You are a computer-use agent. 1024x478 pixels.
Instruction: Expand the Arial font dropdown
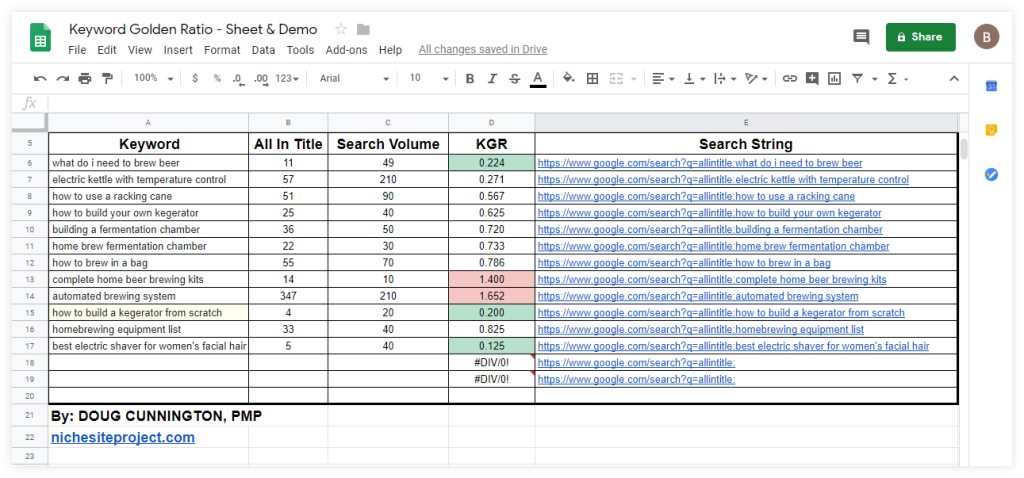pos(355,78)
